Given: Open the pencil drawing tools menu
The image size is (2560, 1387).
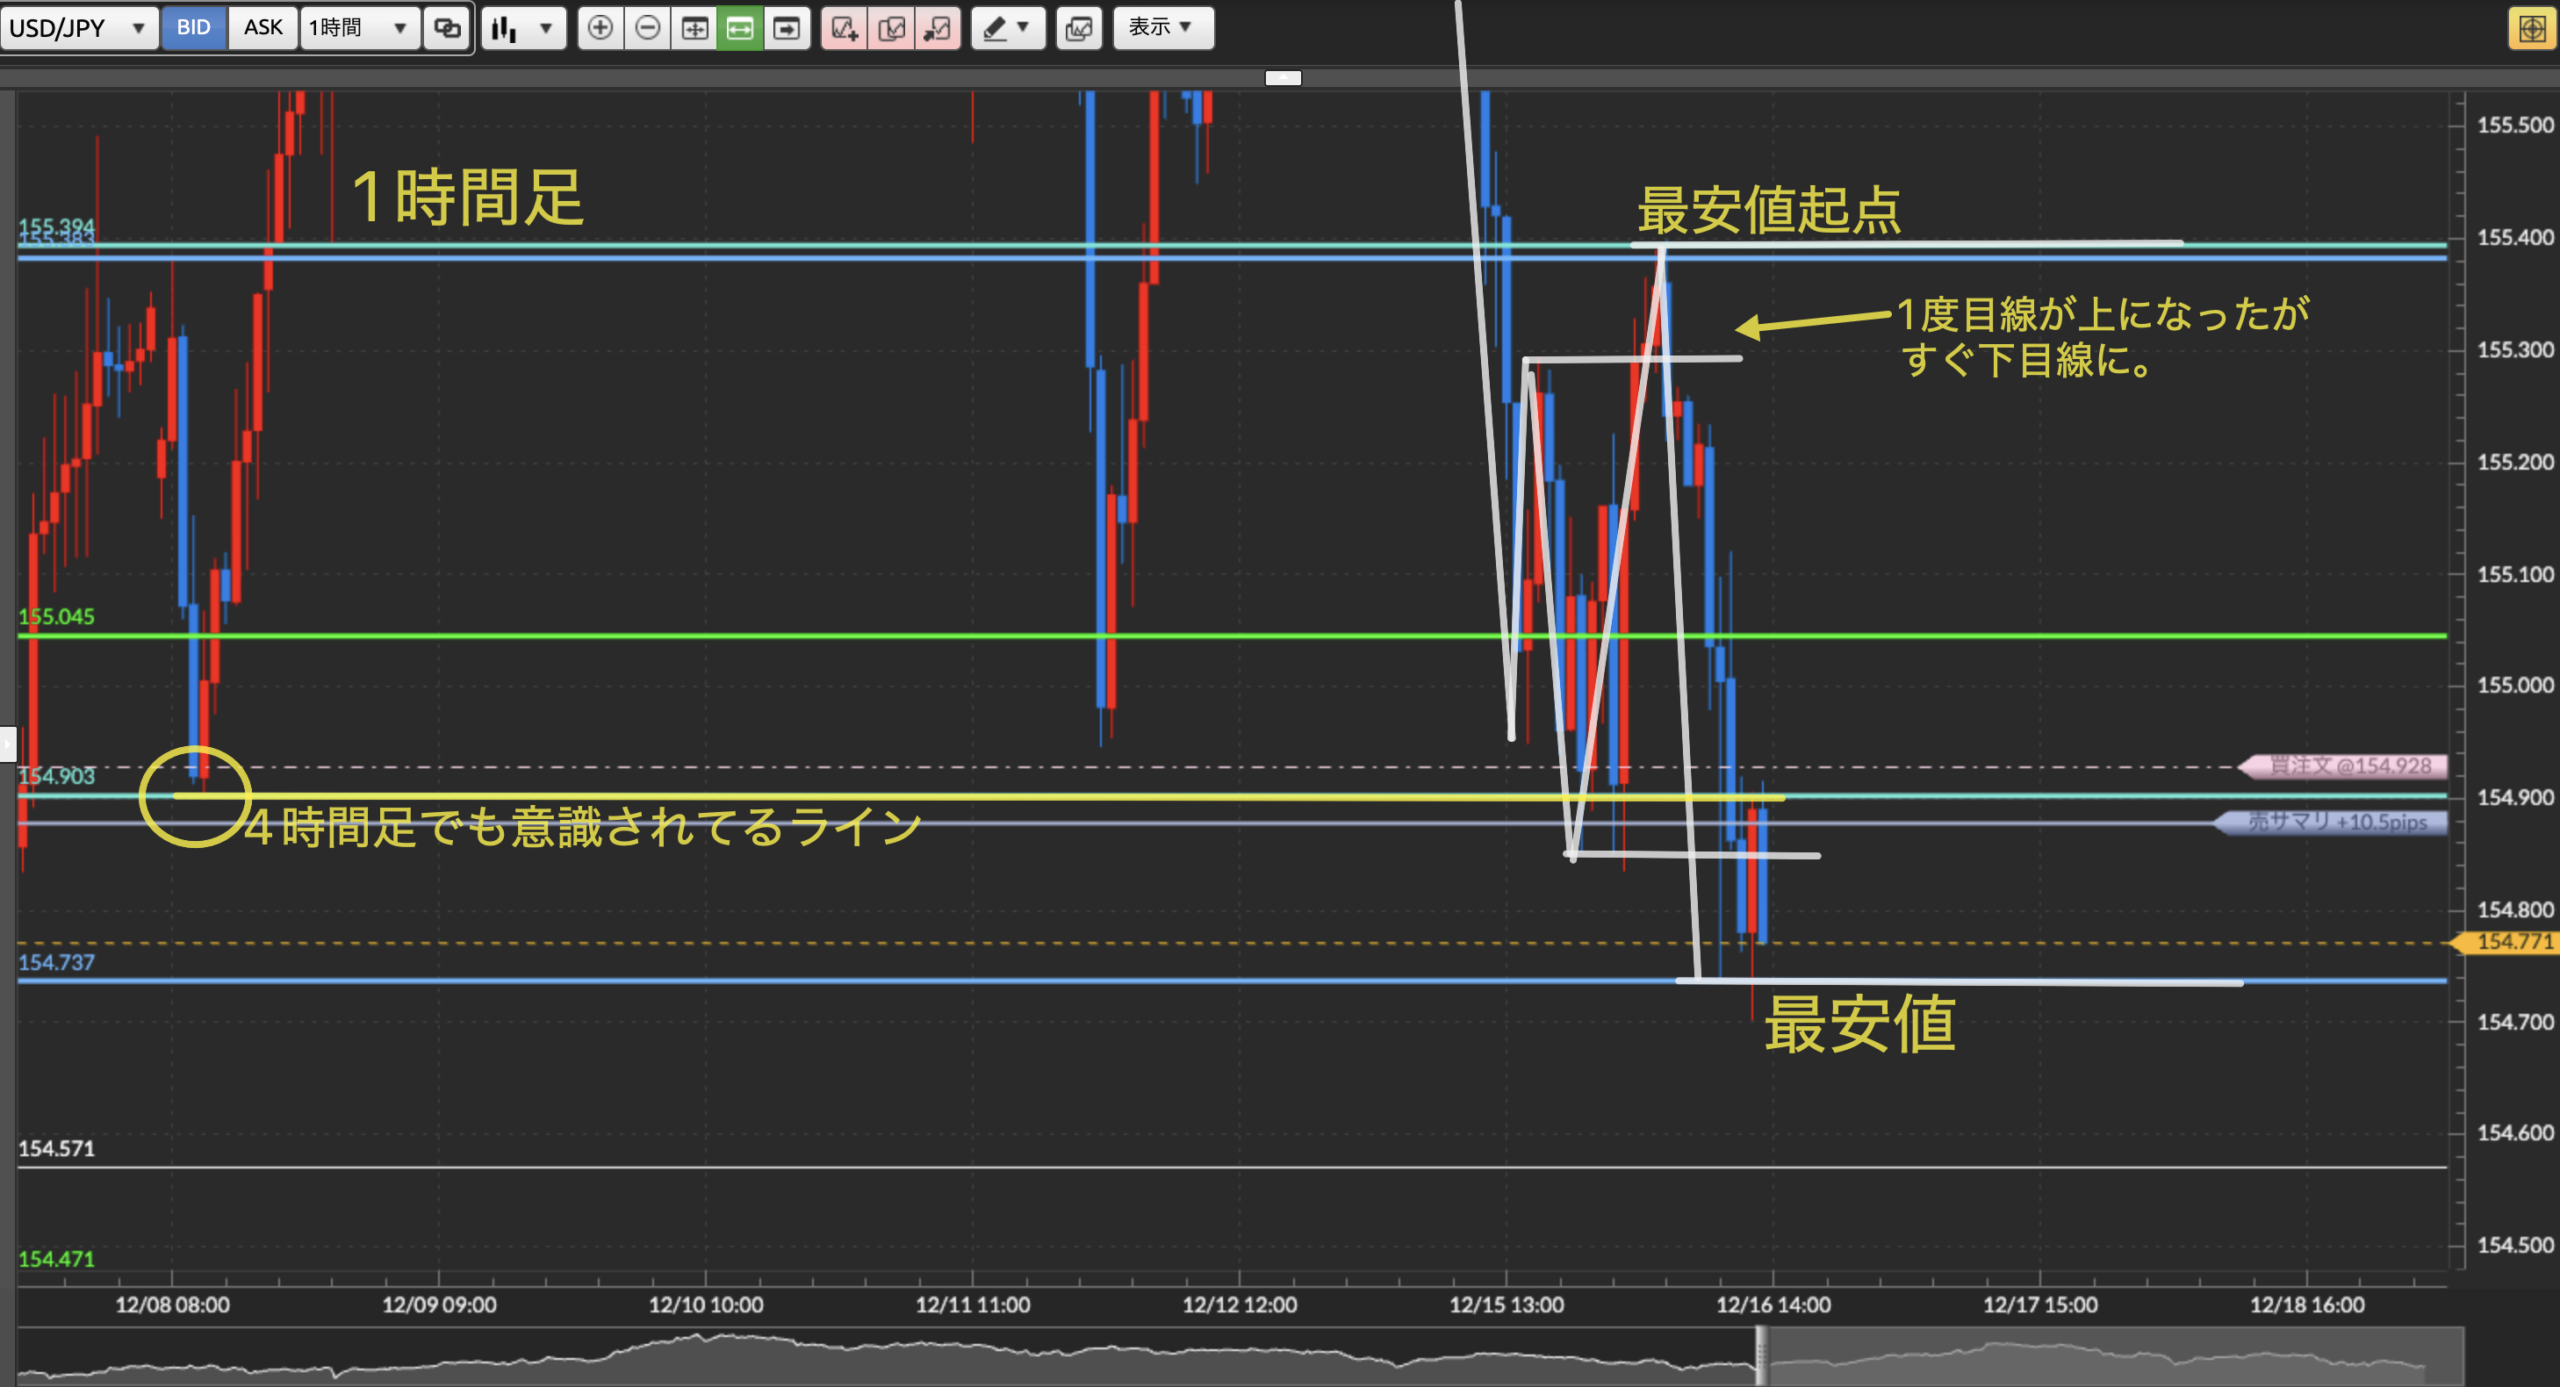Looking at the screenshot, I should point(1007,28).
